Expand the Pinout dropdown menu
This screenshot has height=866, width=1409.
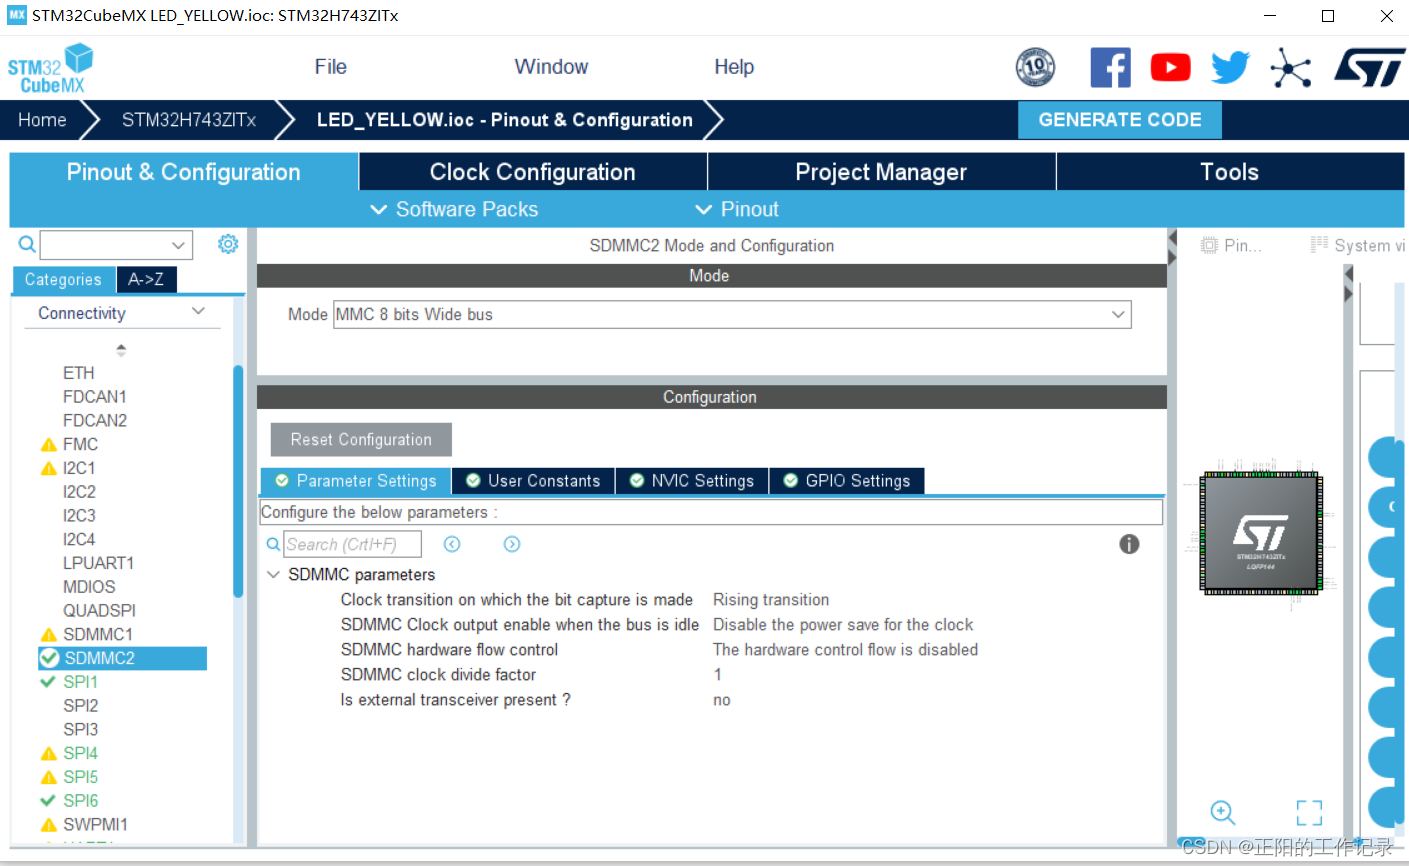736,209
